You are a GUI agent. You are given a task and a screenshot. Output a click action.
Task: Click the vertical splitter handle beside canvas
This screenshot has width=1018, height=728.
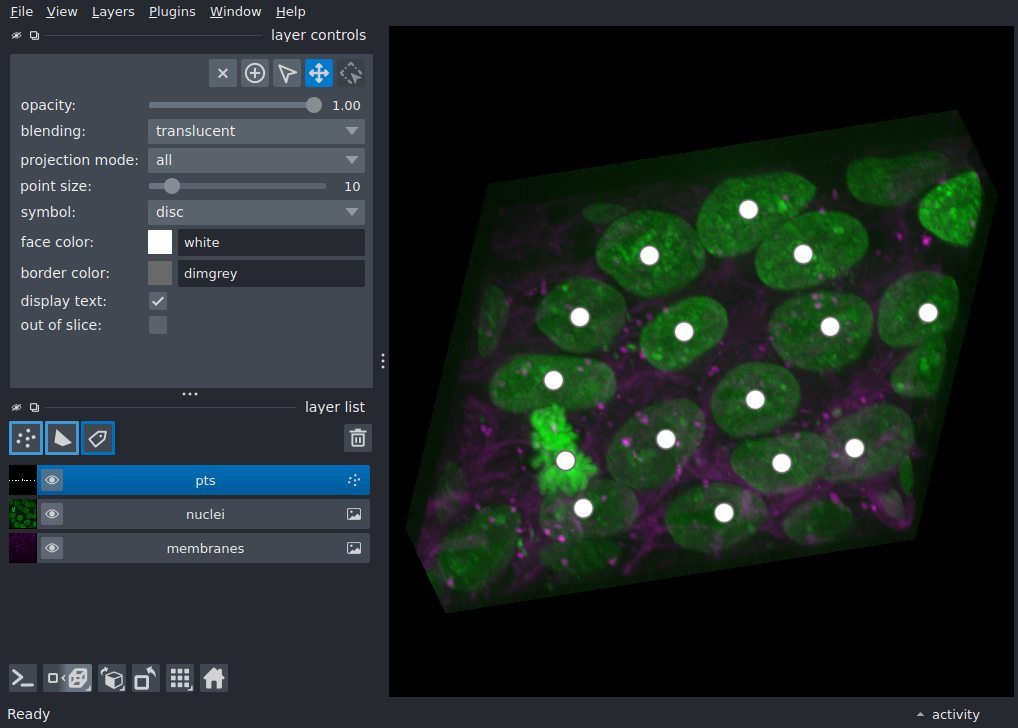tap(383, 361)
